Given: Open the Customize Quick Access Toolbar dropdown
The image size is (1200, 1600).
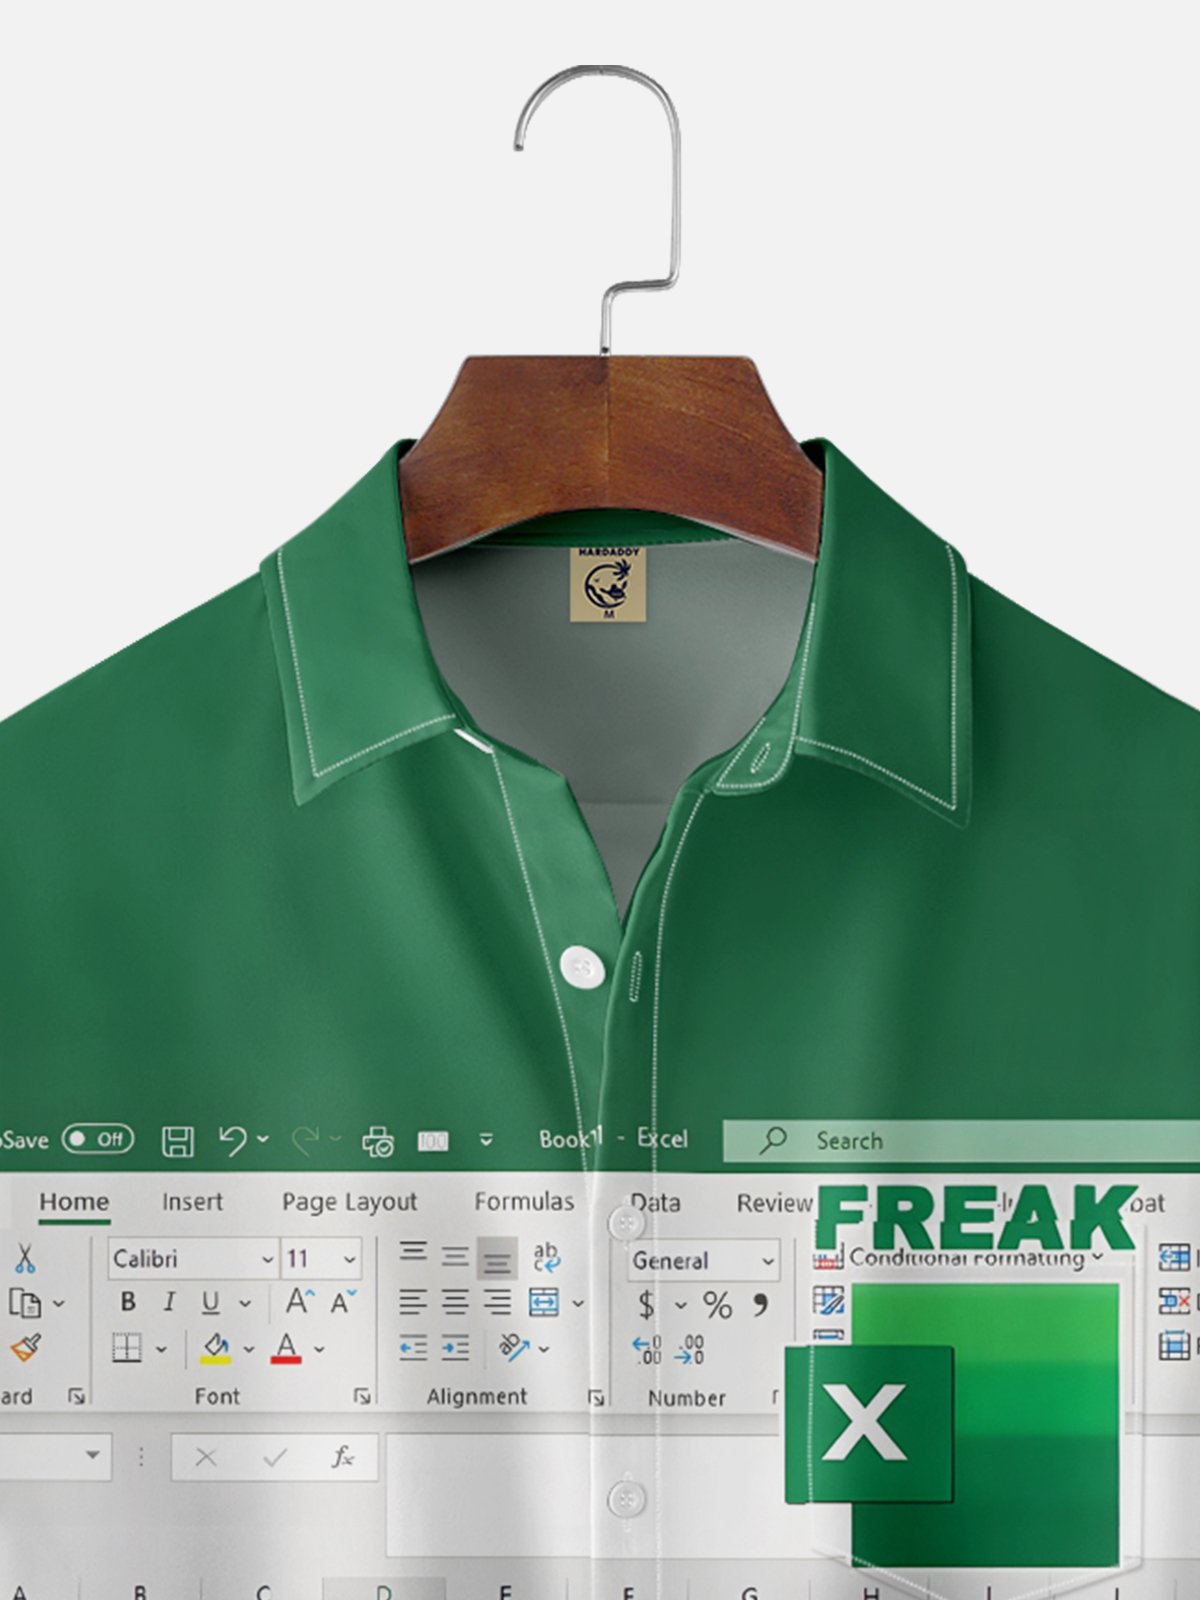Looking at the screenshot, I should [486, 1140].
